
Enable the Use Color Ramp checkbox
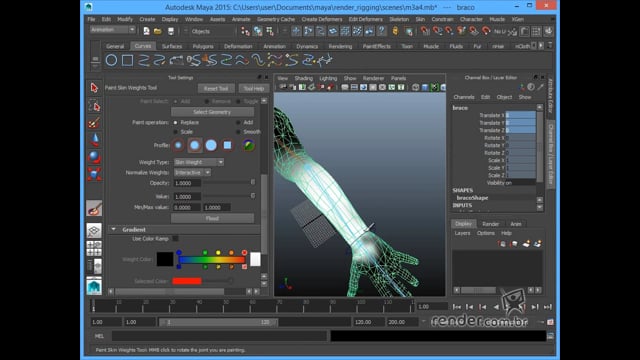[175, 238]
